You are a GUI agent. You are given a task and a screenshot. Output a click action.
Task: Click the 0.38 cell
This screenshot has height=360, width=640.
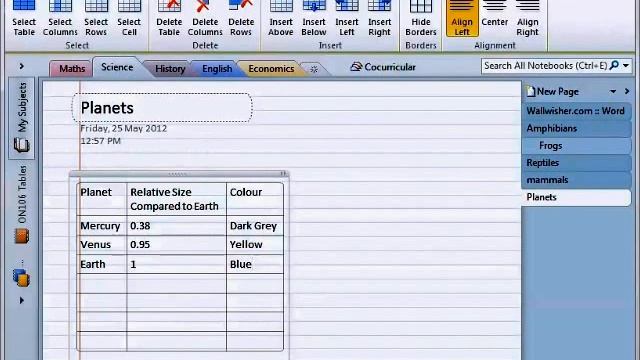click(176, 226)
